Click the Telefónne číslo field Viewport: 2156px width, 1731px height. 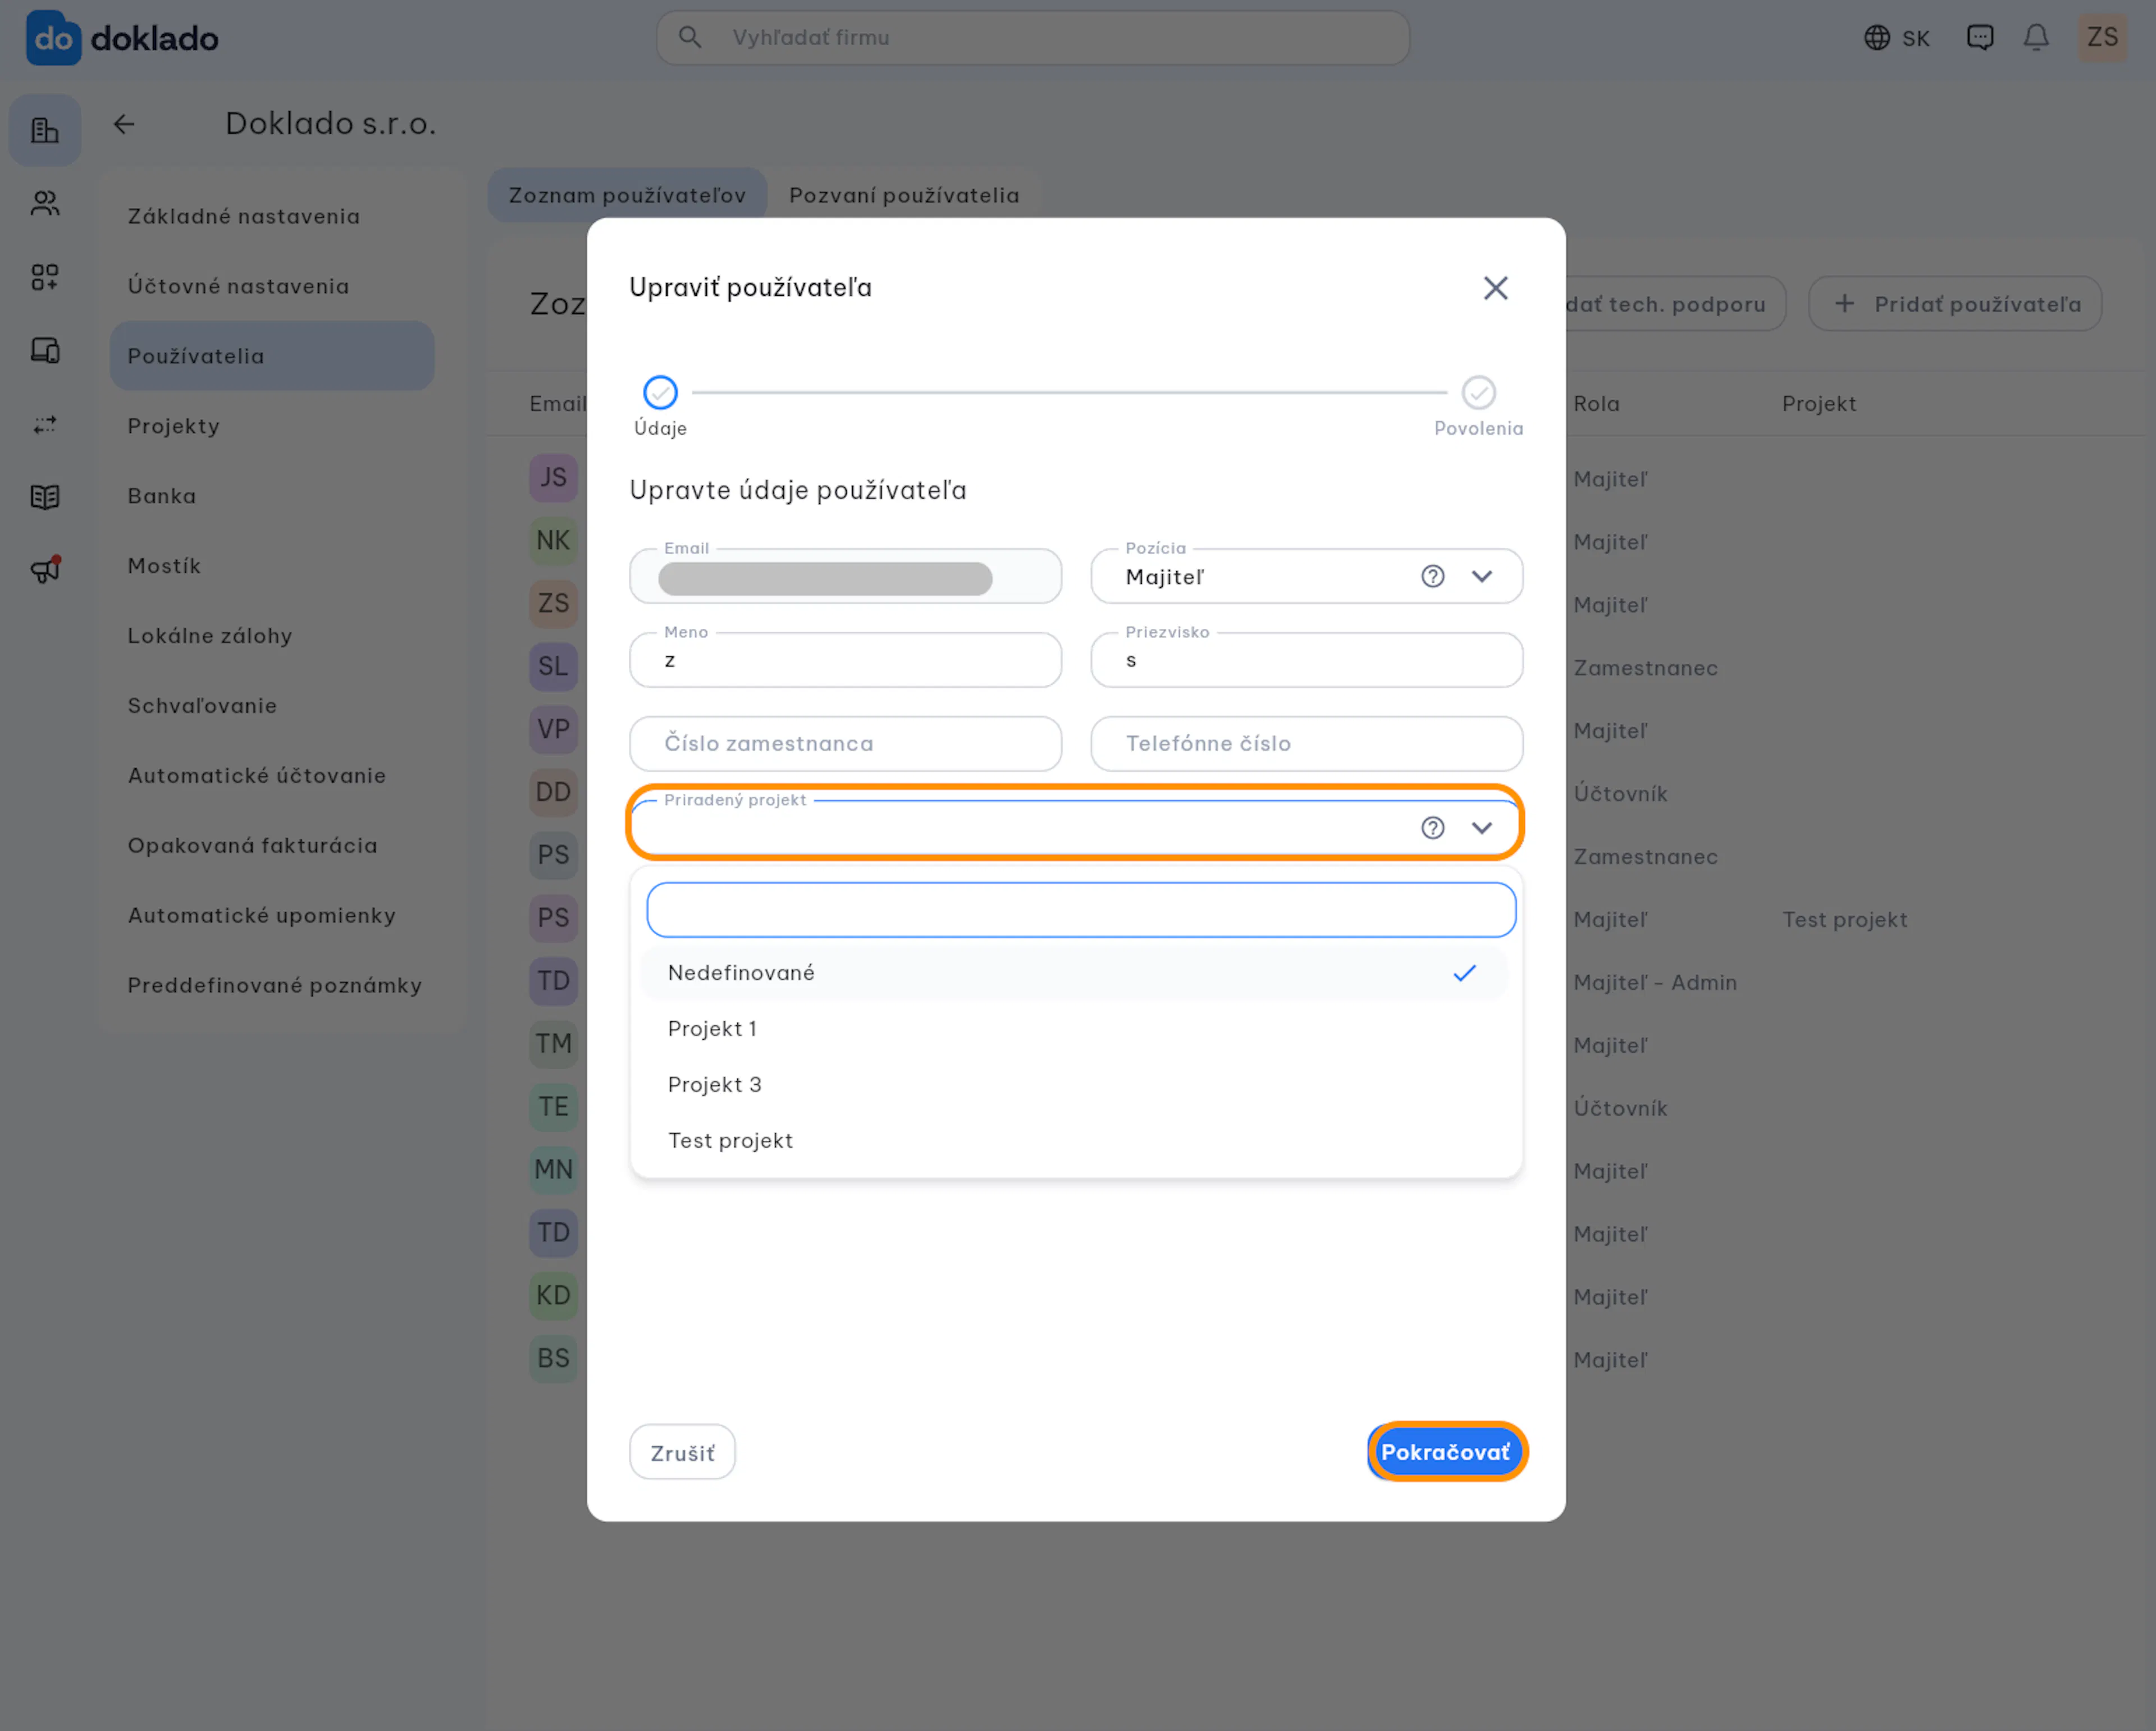pyautogui.click(x=1306, y=744)
